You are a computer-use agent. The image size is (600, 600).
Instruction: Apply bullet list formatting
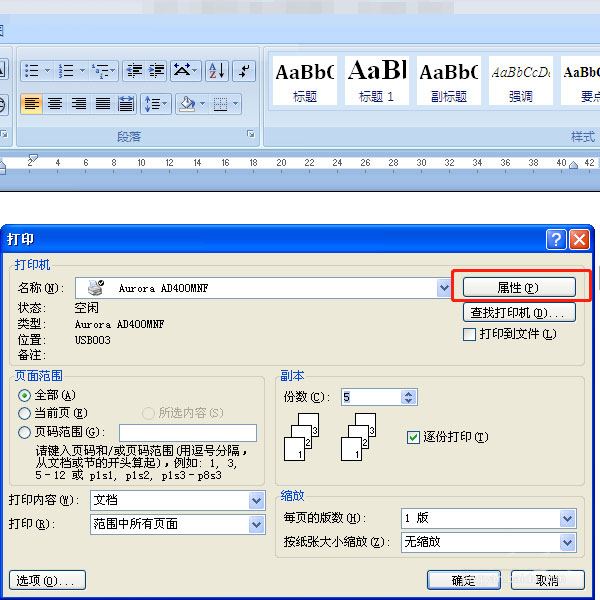point(31,71)
